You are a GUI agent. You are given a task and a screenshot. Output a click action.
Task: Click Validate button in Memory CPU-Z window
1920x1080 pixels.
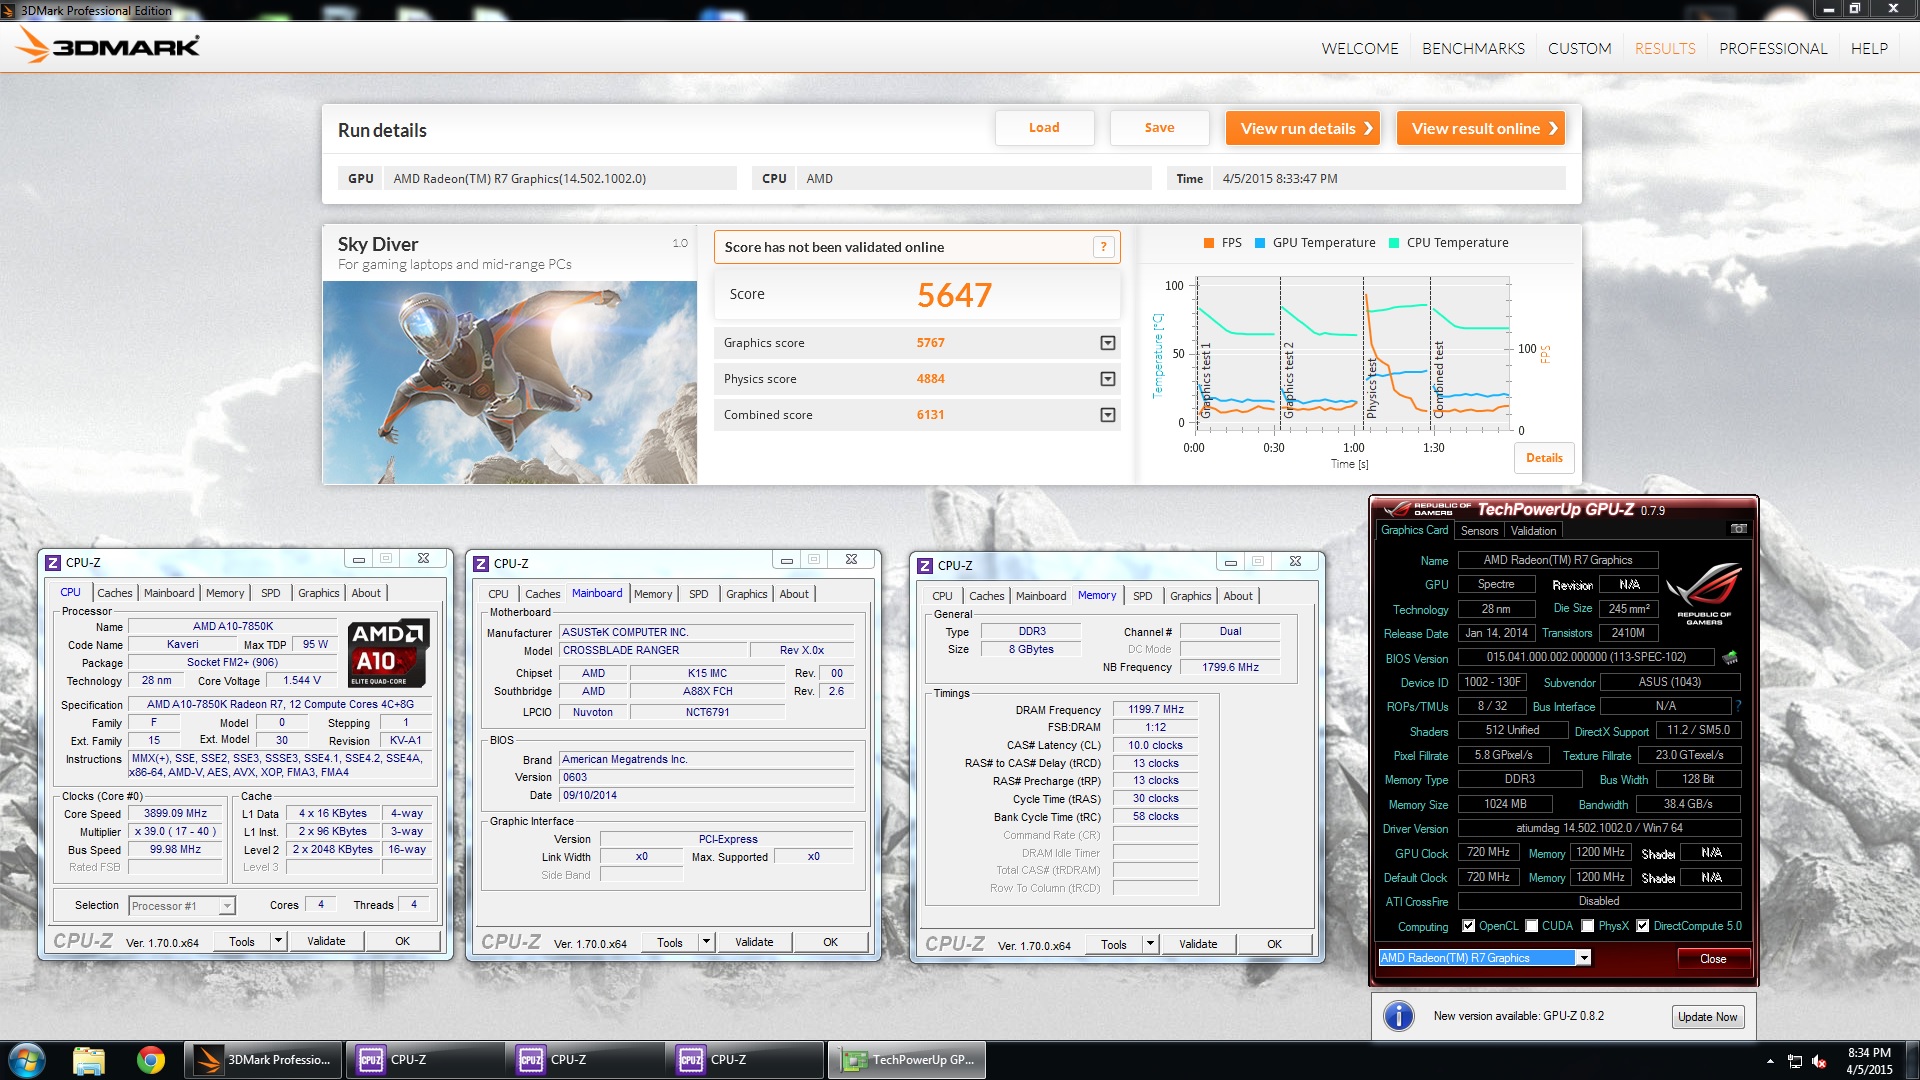[x=1198, y=944]
